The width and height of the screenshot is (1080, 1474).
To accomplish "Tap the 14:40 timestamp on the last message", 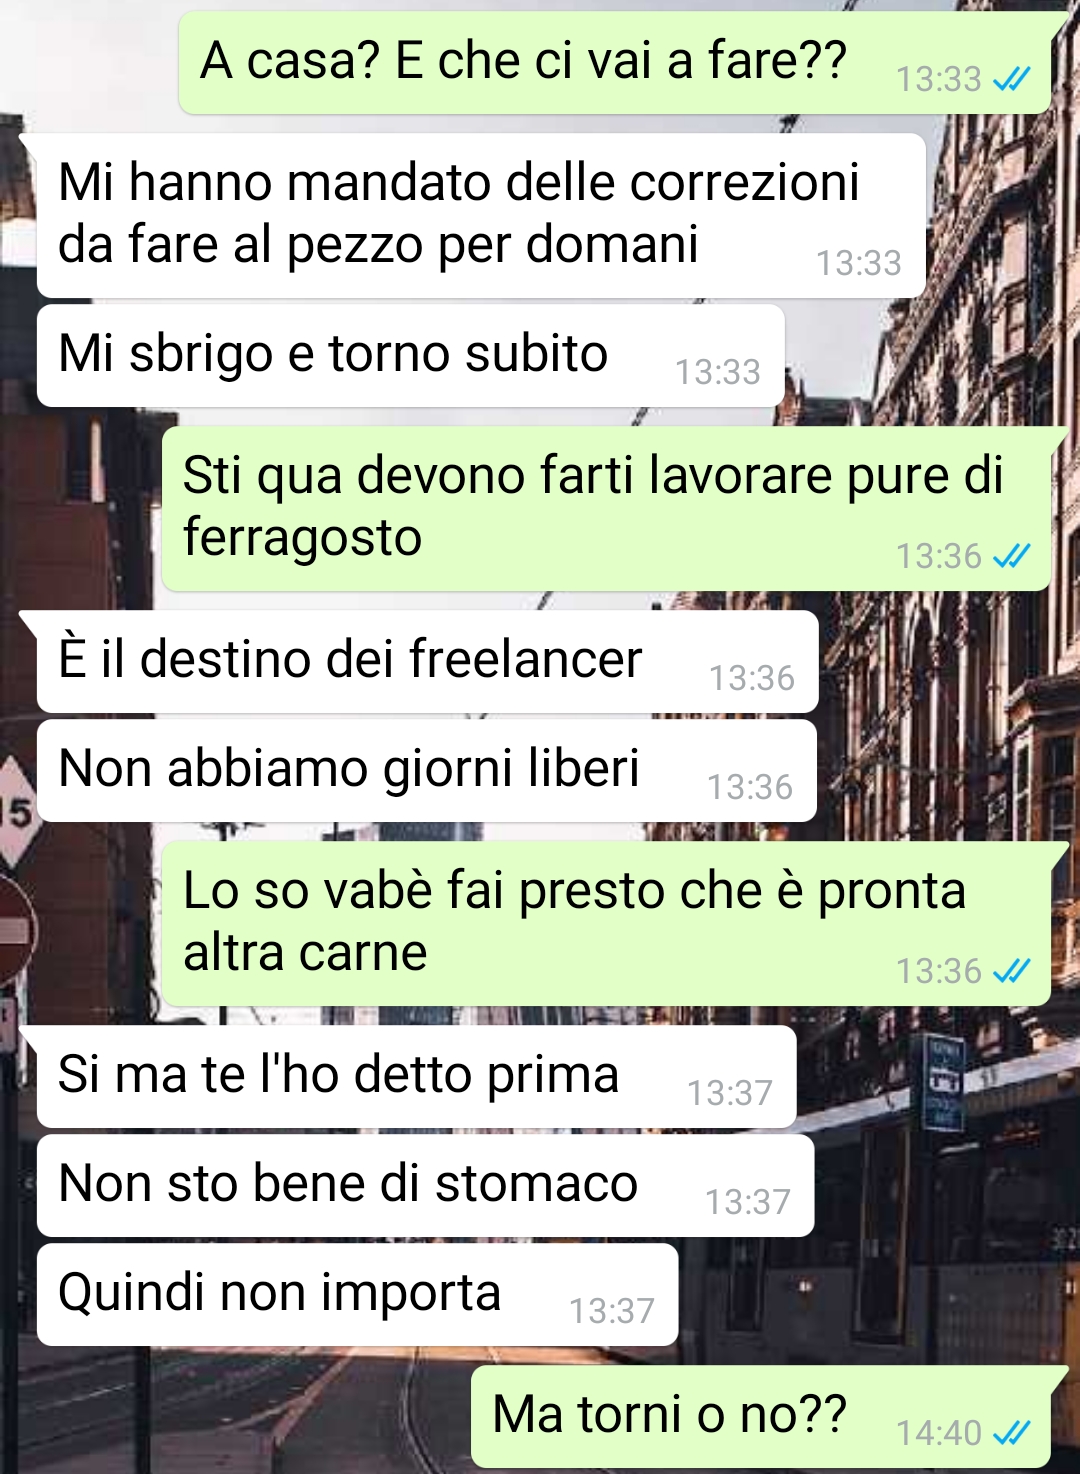I will [939, 1433].
